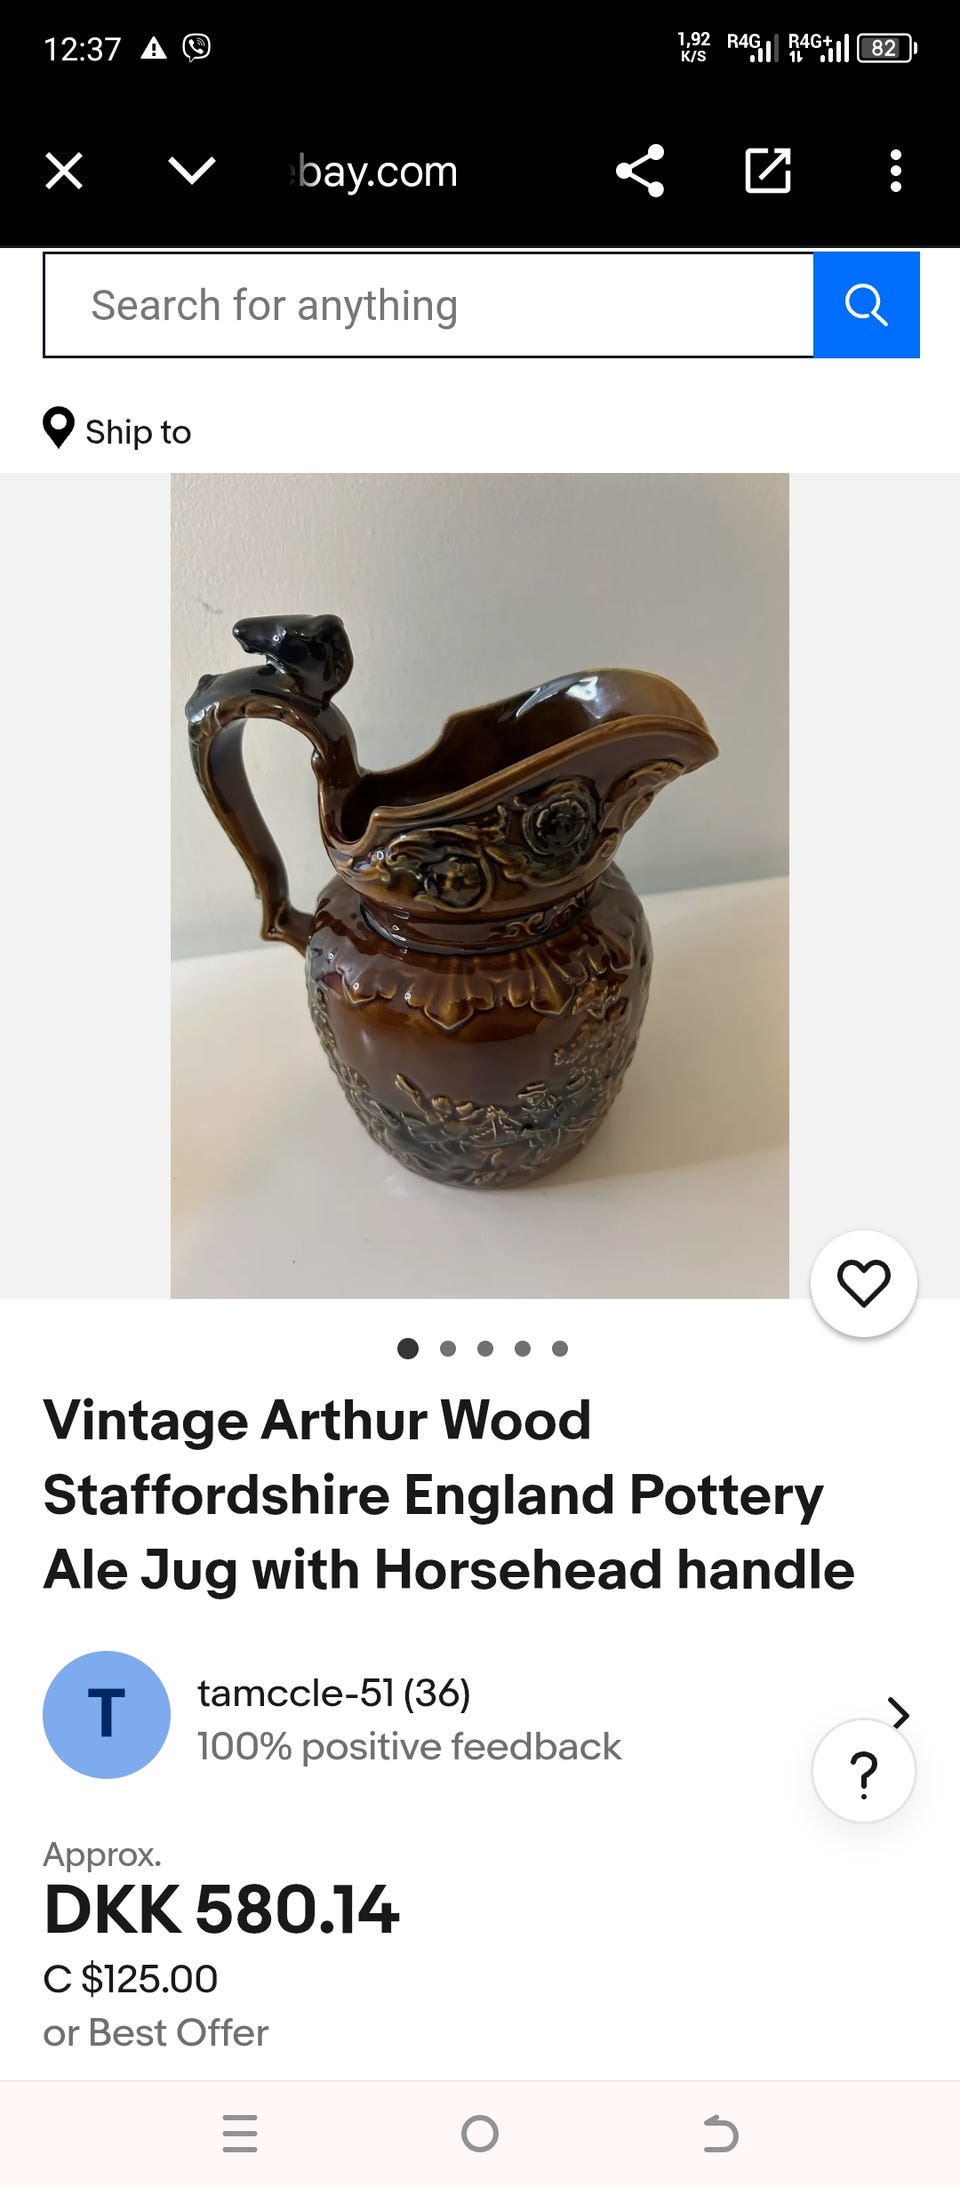960x2187 pixels.
Task: Close the in-app browser with X
Action: (64, 171)
